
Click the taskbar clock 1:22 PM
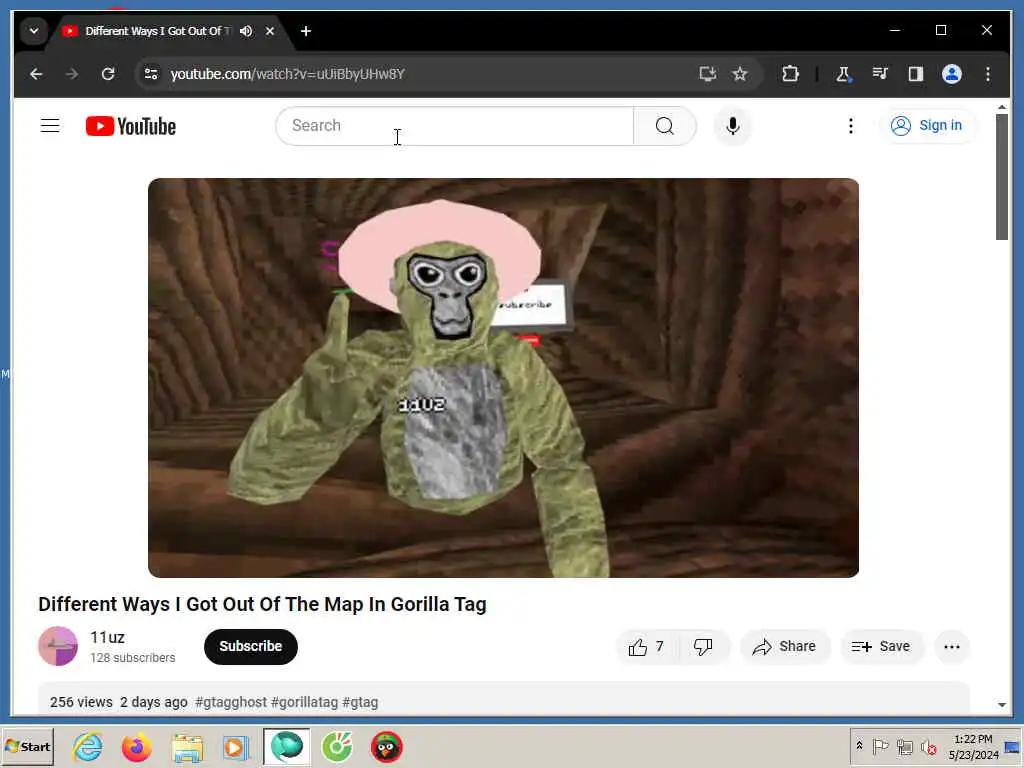pos(973,746)
